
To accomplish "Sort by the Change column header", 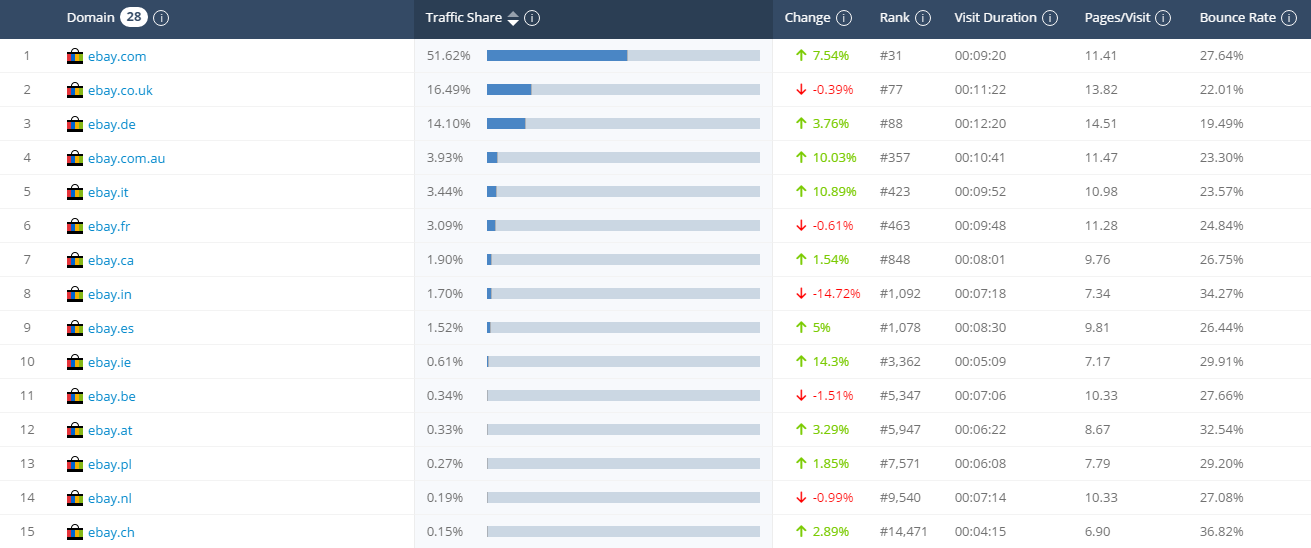I will coord(807,18).
